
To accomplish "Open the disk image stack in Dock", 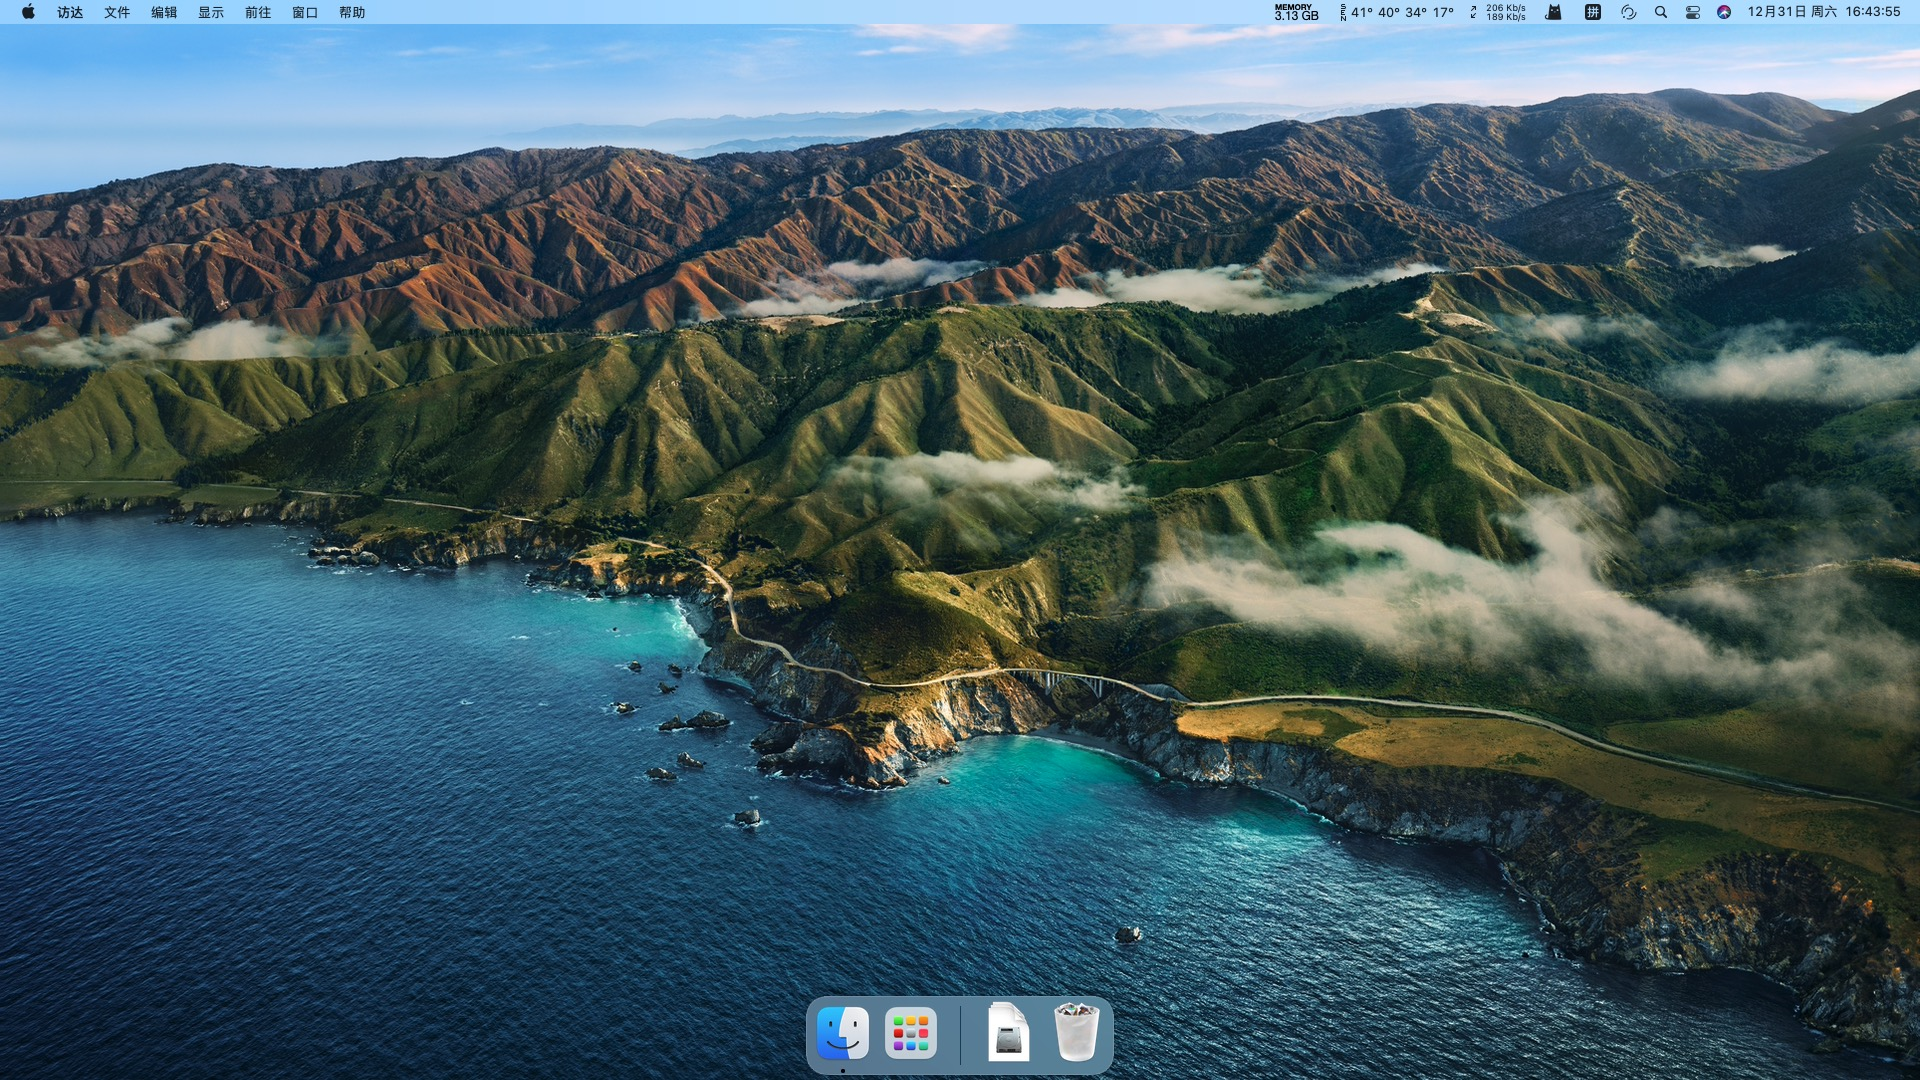I will coord(1008,1033).
